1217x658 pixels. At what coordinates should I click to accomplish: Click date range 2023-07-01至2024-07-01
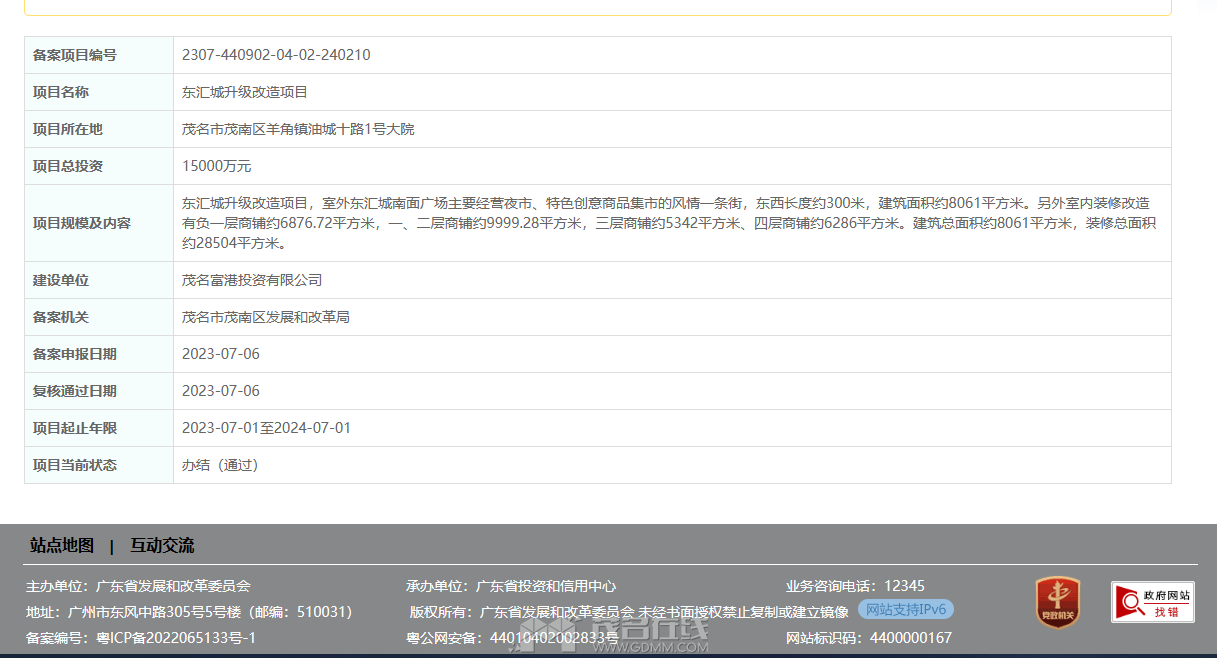pos(266,428)
